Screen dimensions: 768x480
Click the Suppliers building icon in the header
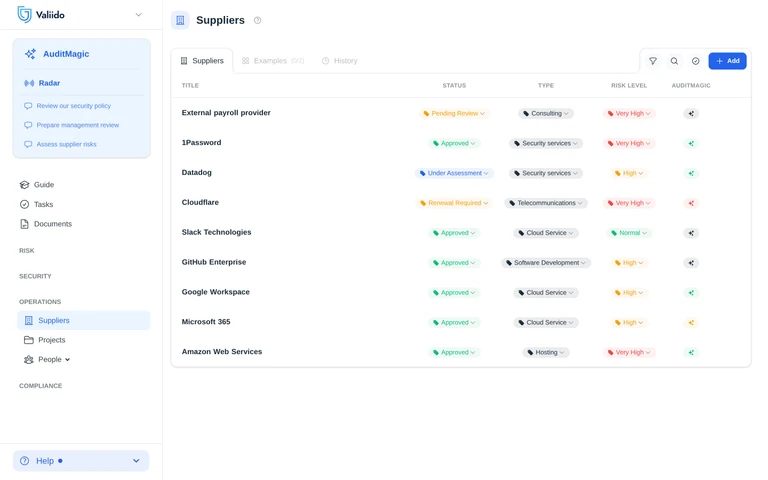[x=180, y=20]
